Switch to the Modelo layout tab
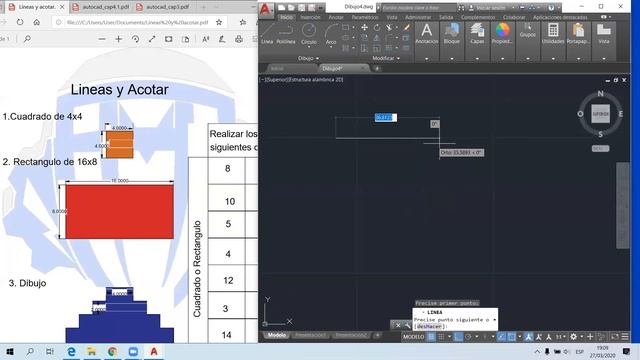This screenshot has width=640, height=360. 276,336
